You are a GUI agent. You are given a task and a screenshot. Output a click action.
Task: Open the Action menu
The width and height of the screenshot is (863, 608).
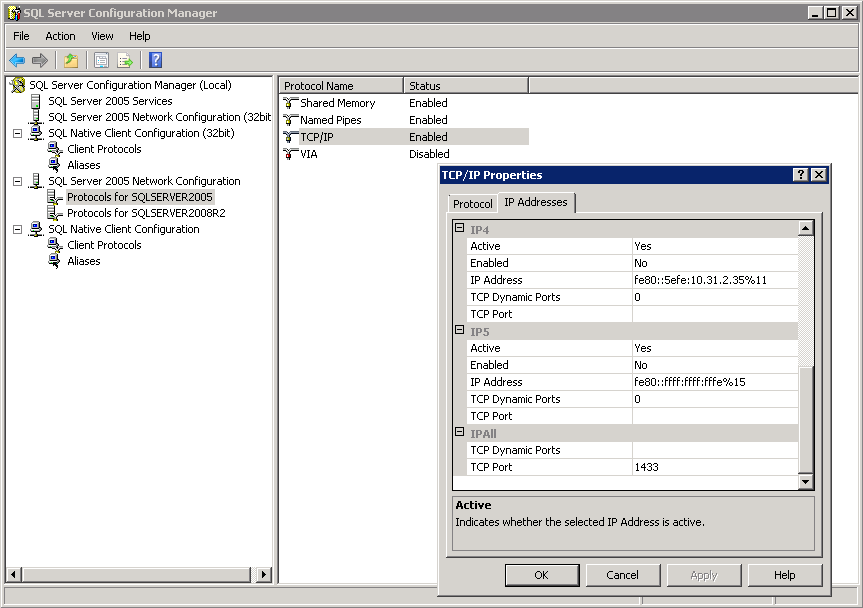click(x=60, y=36)
